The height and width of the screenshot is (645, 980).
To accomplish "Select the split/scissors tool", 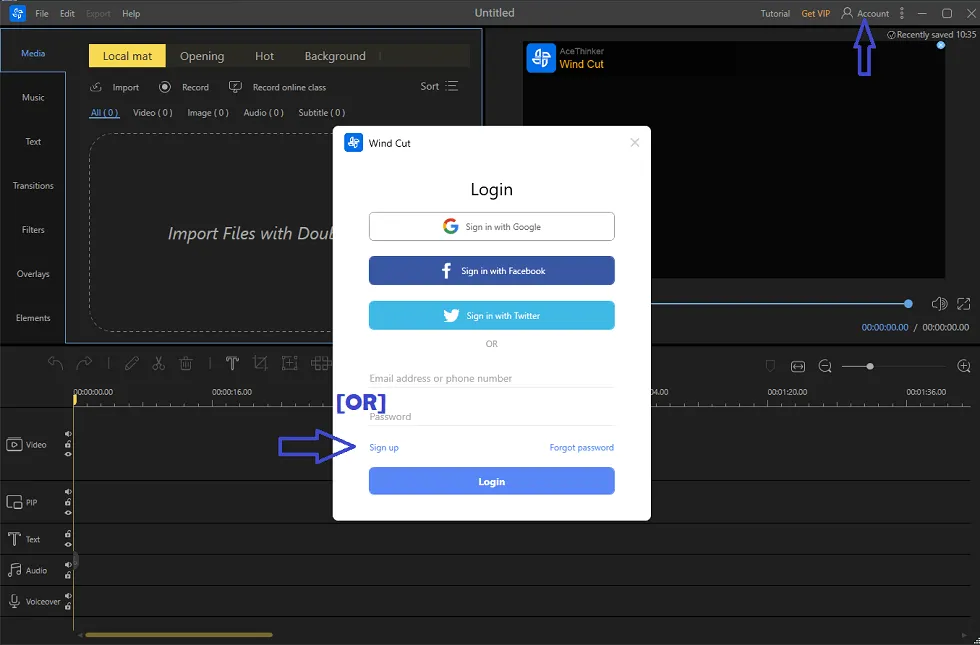I will (x=158, y=364).
